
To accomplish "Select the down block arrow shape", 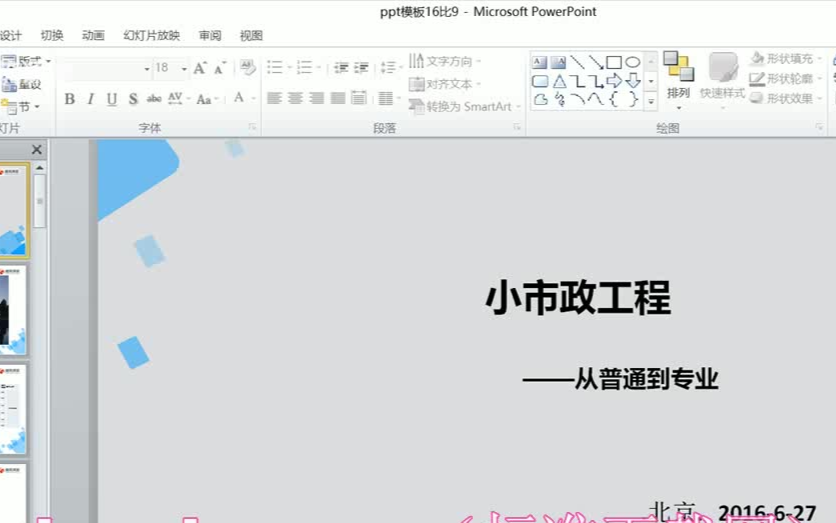I will pos(633,81).
